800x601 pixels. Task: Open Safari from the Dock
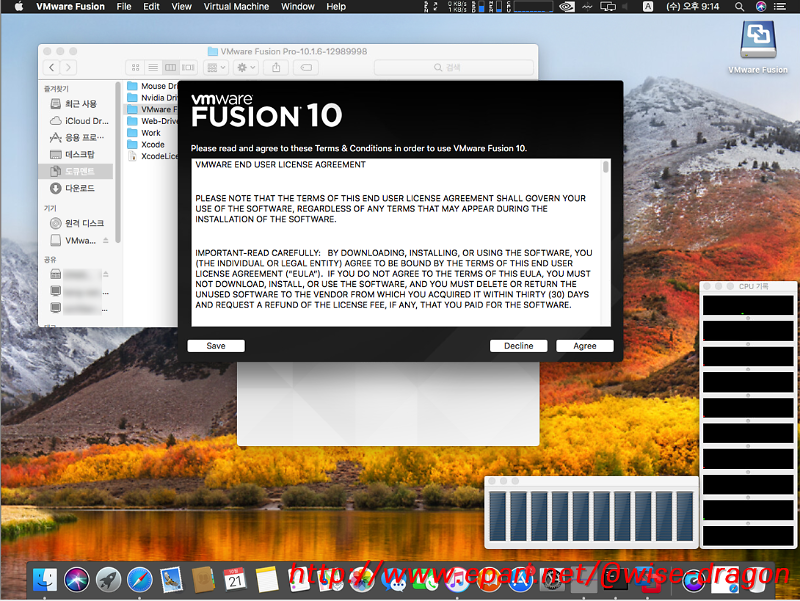coord(140,580)
